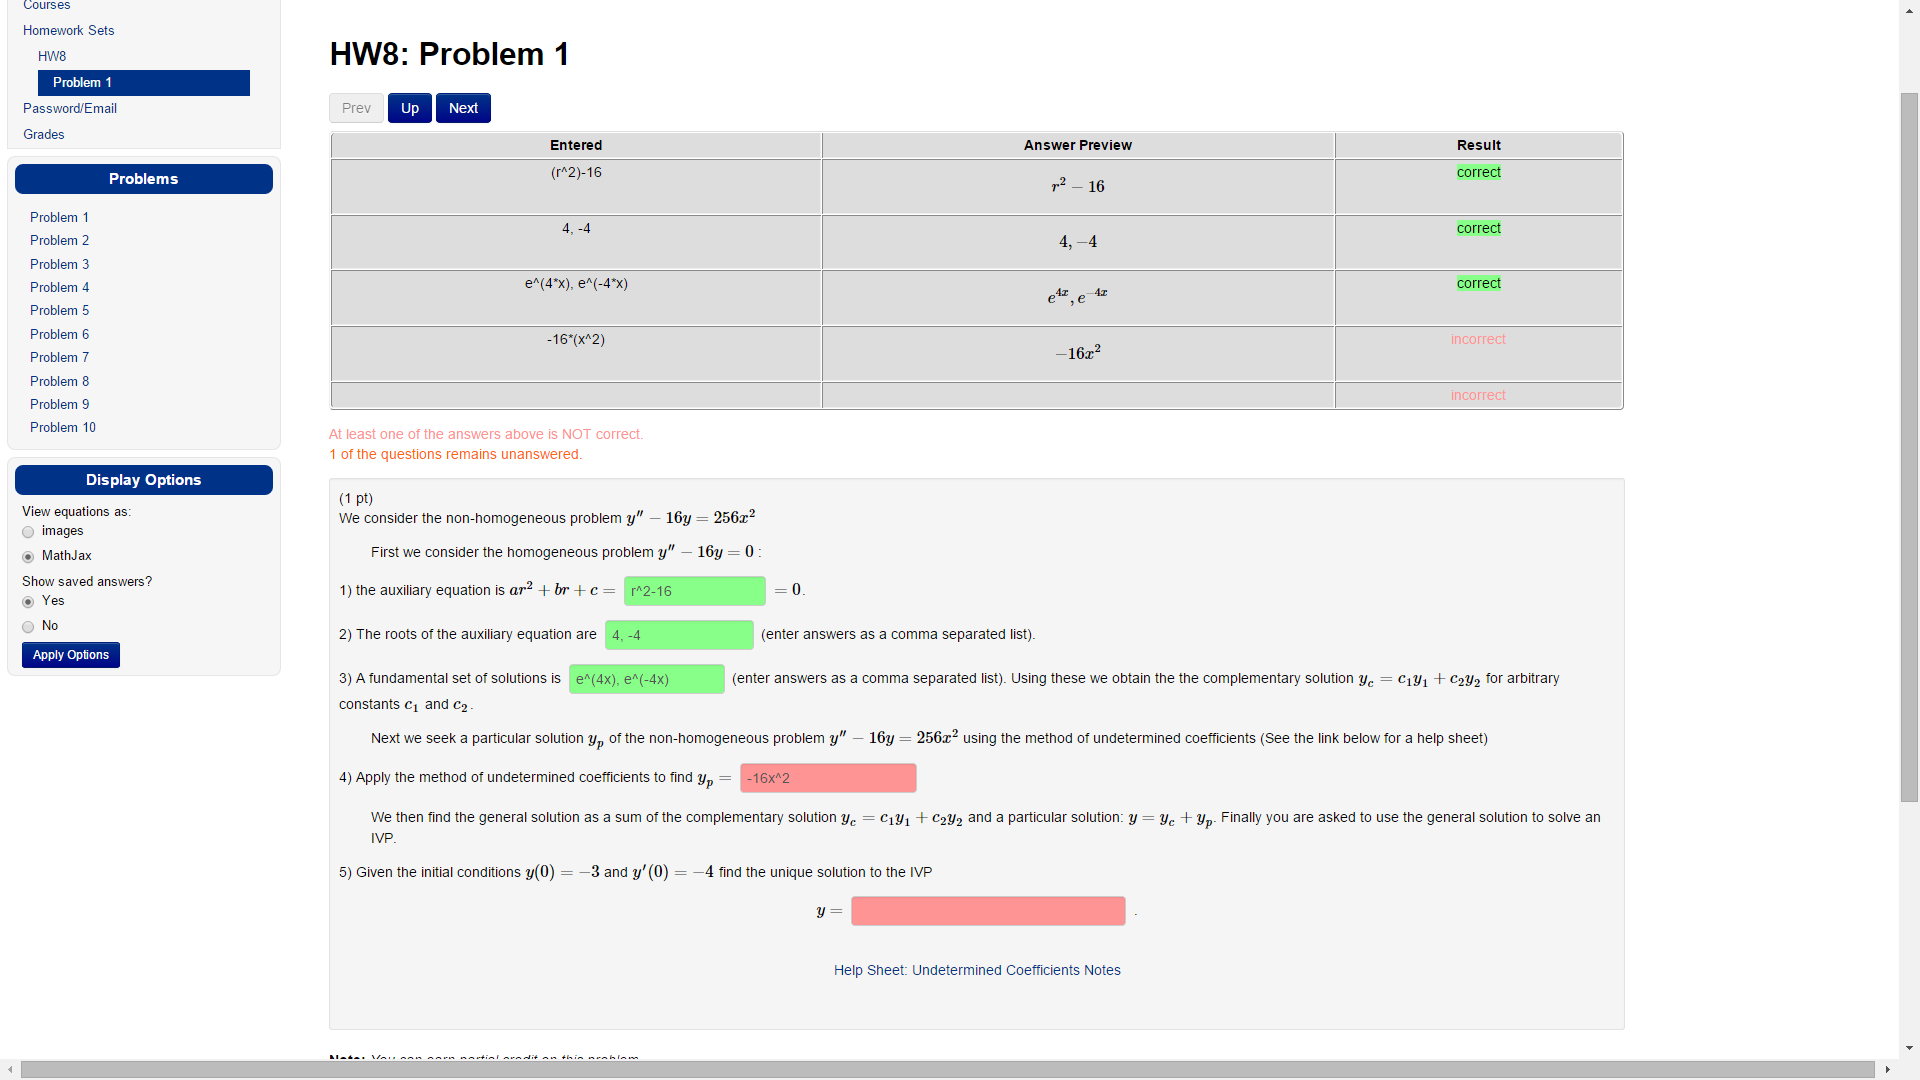
Task: Select Problem 5 in the sidebar
Action: (x=59, y=310)
